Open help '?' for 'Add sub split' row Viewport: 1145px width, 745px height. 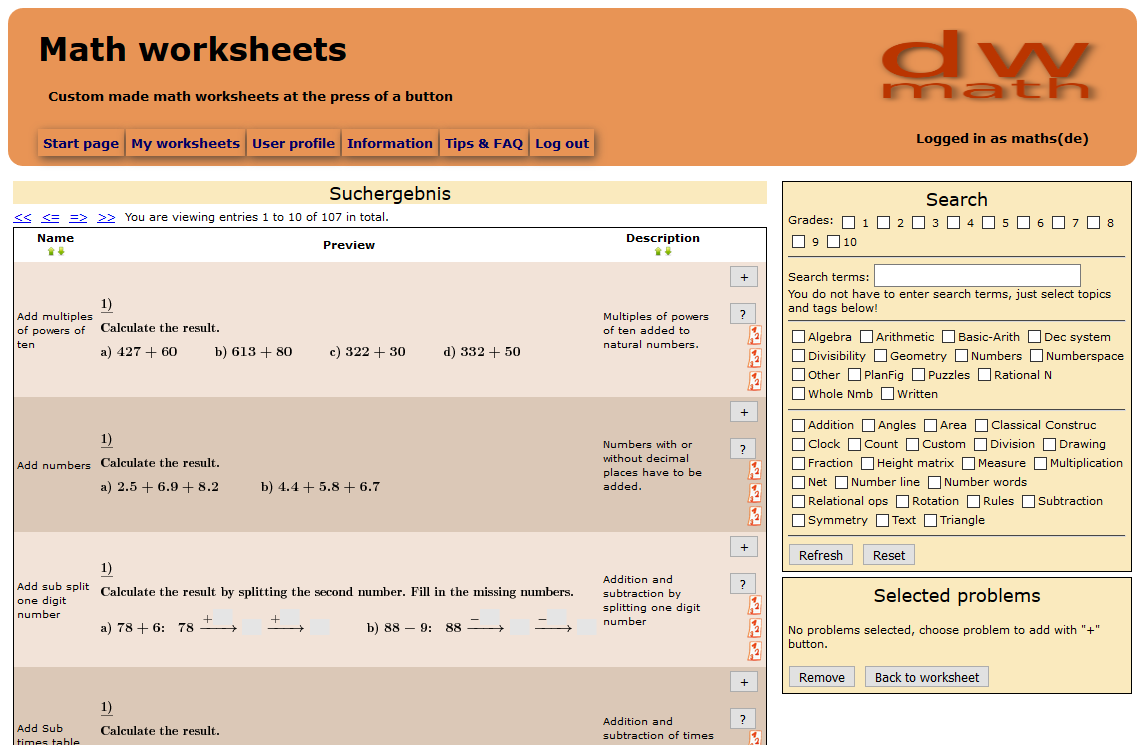coord(743,584)
